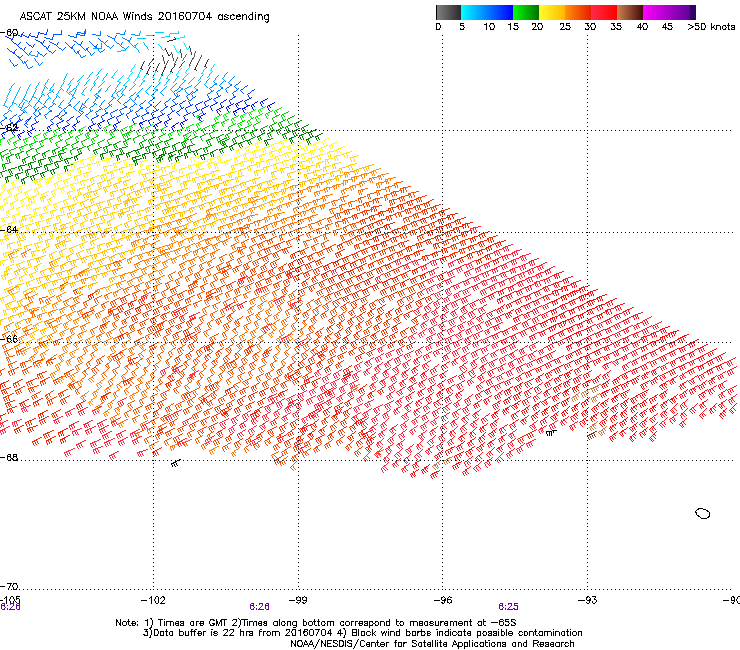Image resolution: width=740 pixels, height=650 pixels.
Task: Click the '20' label on the color scale
Action: tap(537, 27)
